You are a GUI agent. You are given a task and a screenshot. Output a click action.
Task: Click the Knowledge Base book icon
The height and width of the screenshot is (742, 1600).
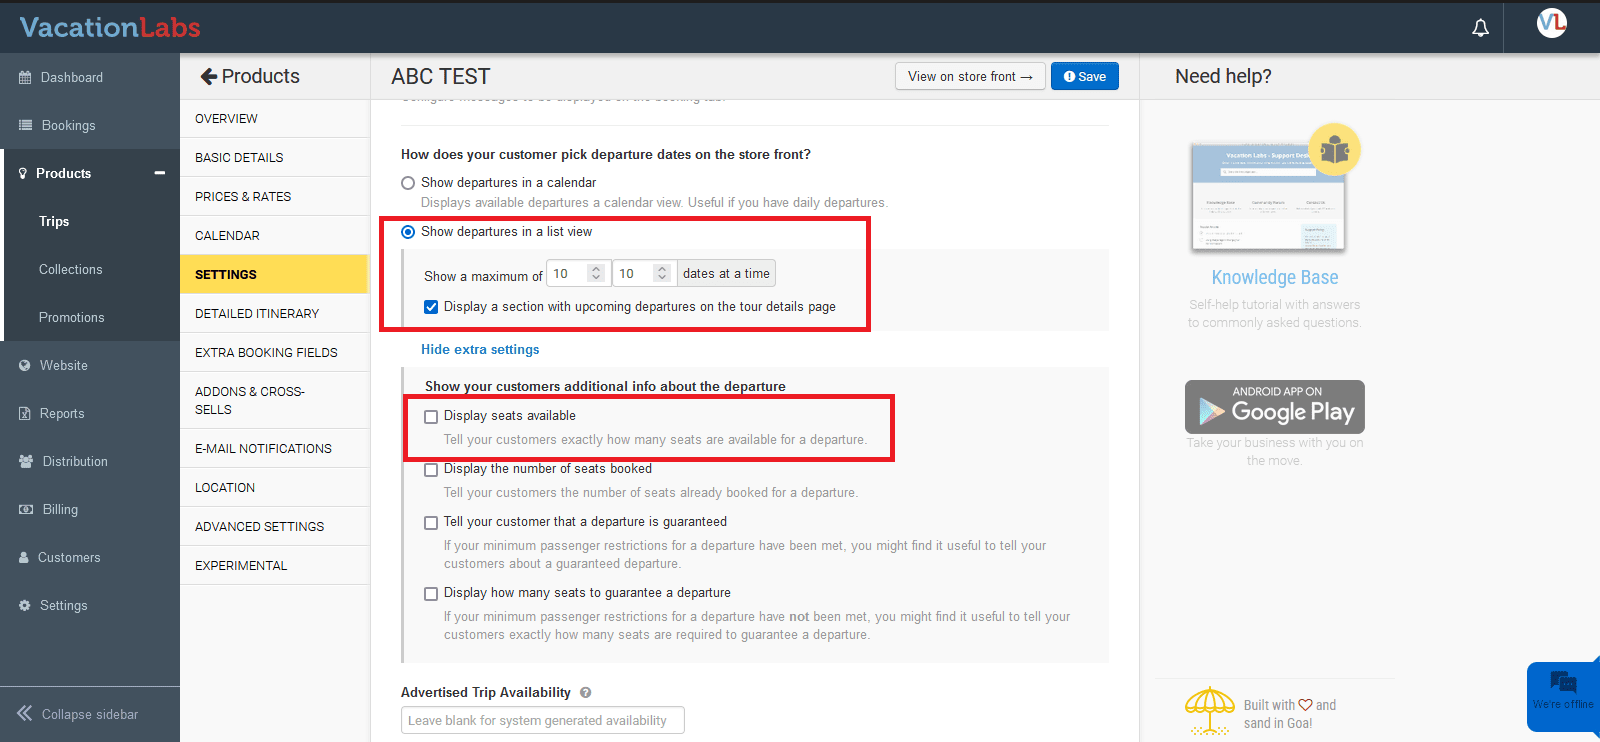point(1334,150)
